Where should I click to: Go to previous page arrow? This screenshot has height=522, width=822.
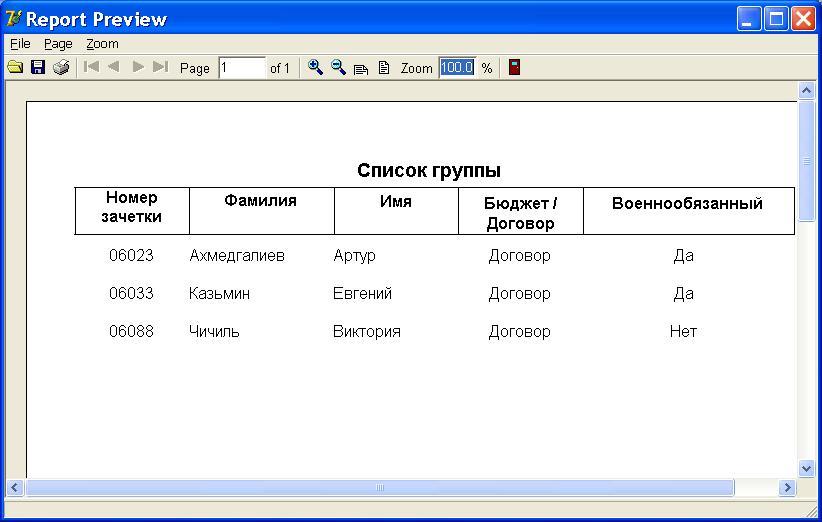pos(113,67)
